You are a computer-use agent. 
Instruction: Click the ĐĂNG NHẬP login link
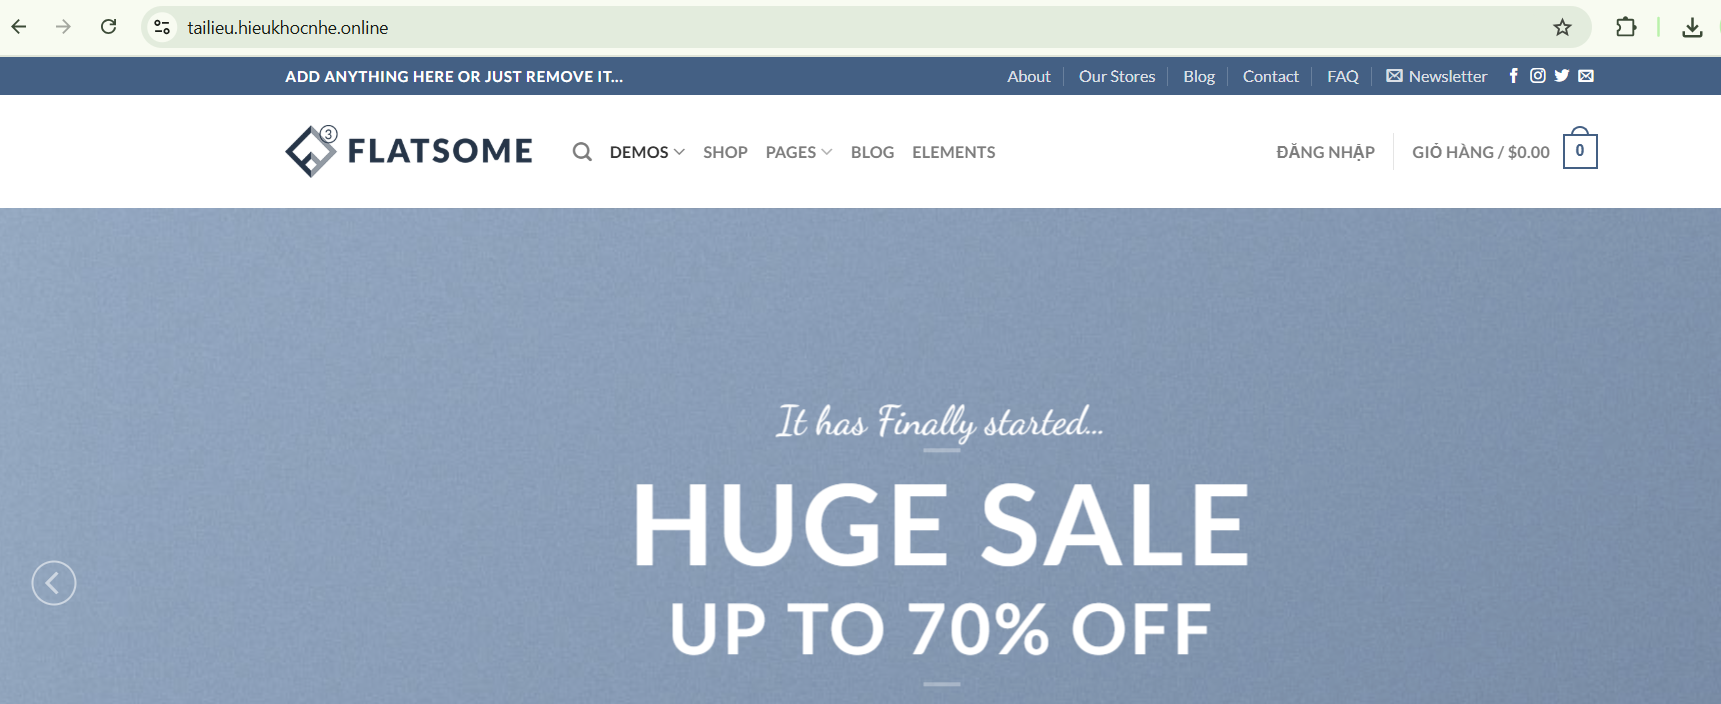coord(1325,152)
